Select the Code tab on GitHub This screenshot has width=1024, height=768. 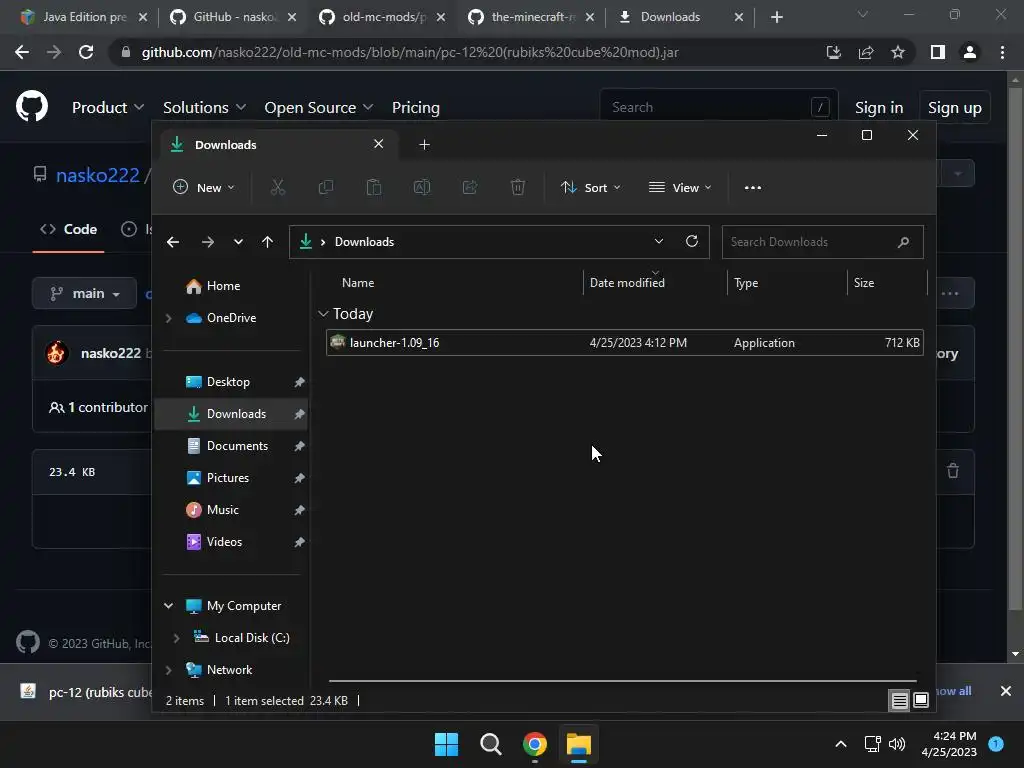pyautogui.click(x=69, y=229)
